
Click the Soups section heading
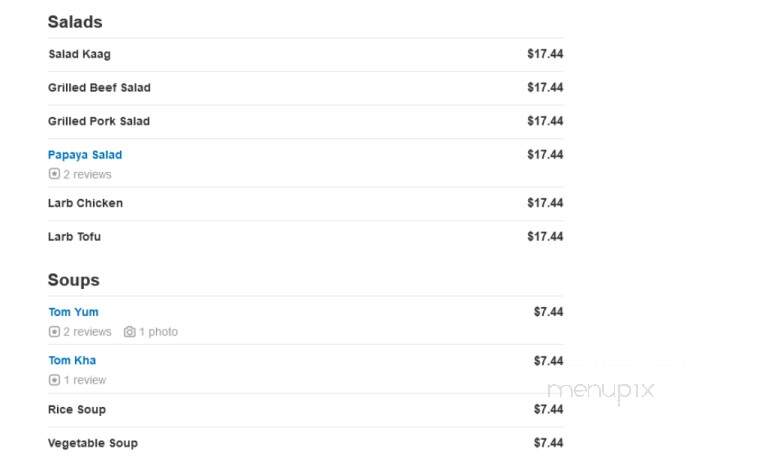click(x=74, y=280)
